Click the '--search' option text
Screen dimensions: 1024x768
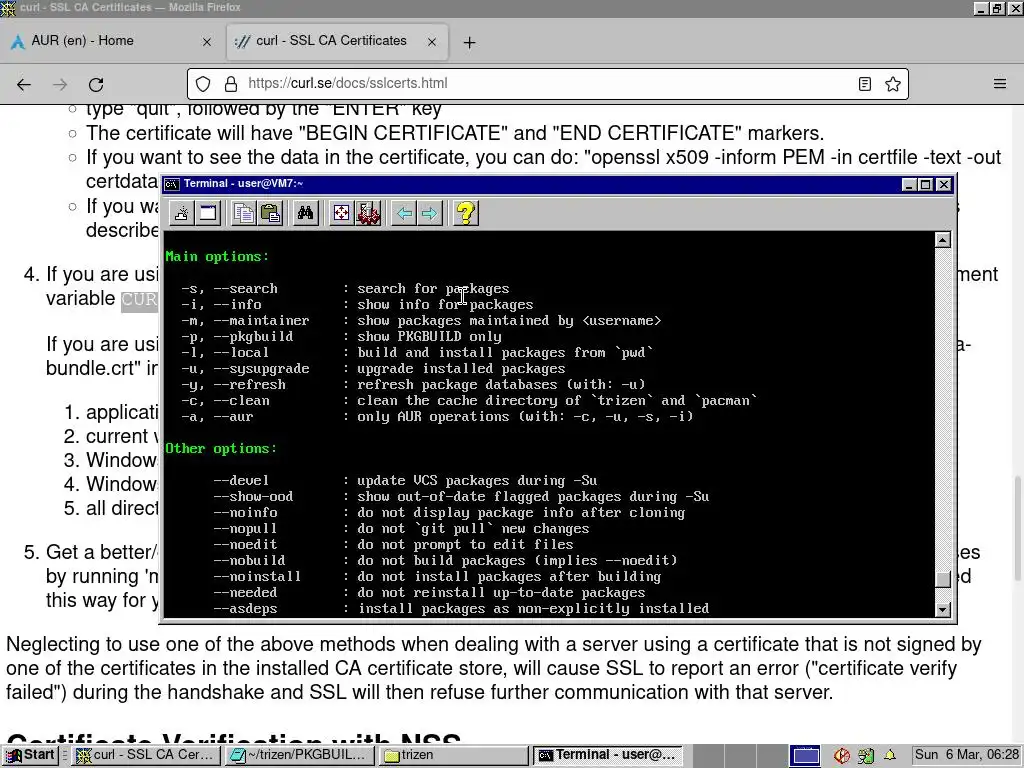(245, 289)
